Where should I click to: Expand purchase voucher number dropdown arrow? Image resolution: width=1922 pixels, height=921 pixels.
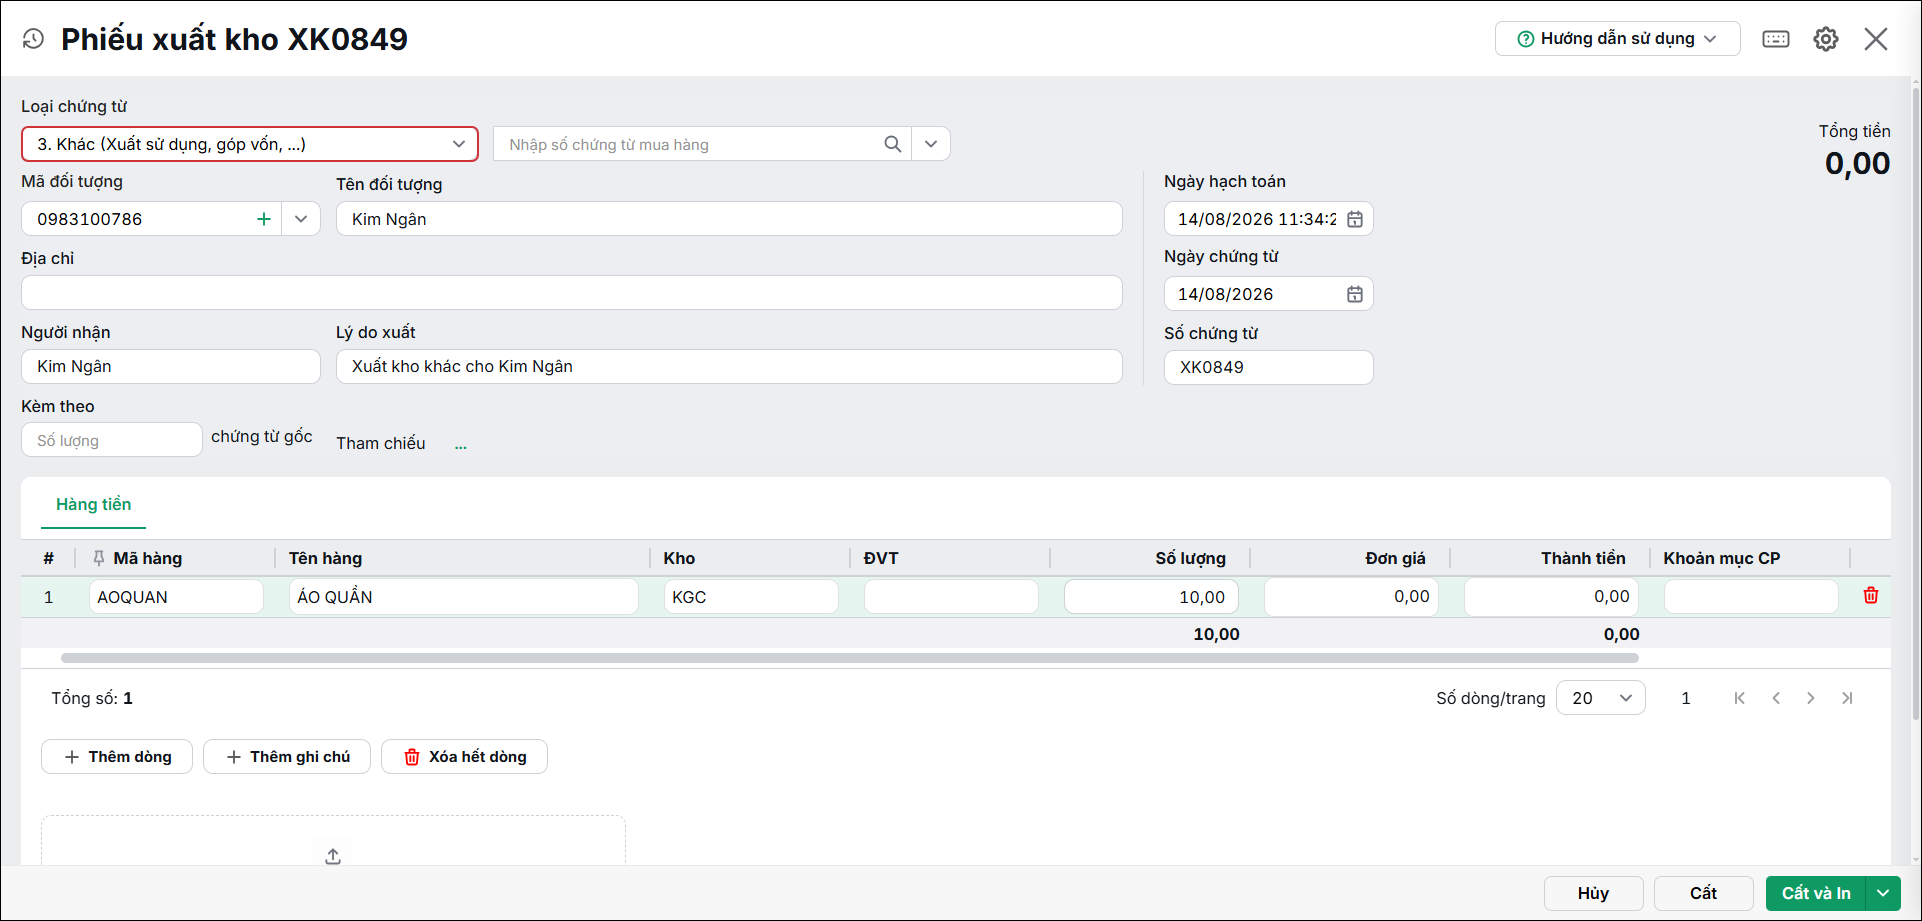[x=931, y=144]
